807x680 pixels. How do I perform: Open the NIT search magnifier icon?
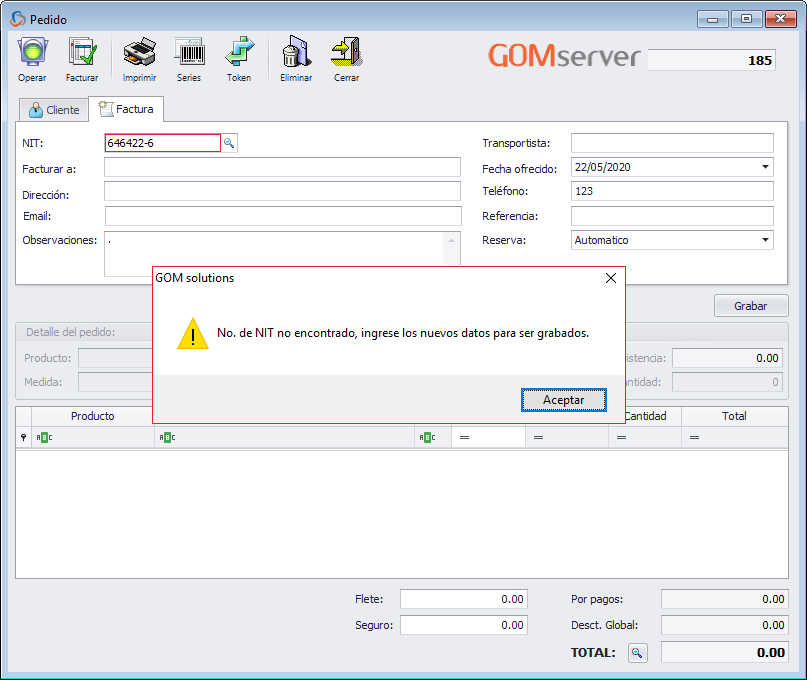230,142
